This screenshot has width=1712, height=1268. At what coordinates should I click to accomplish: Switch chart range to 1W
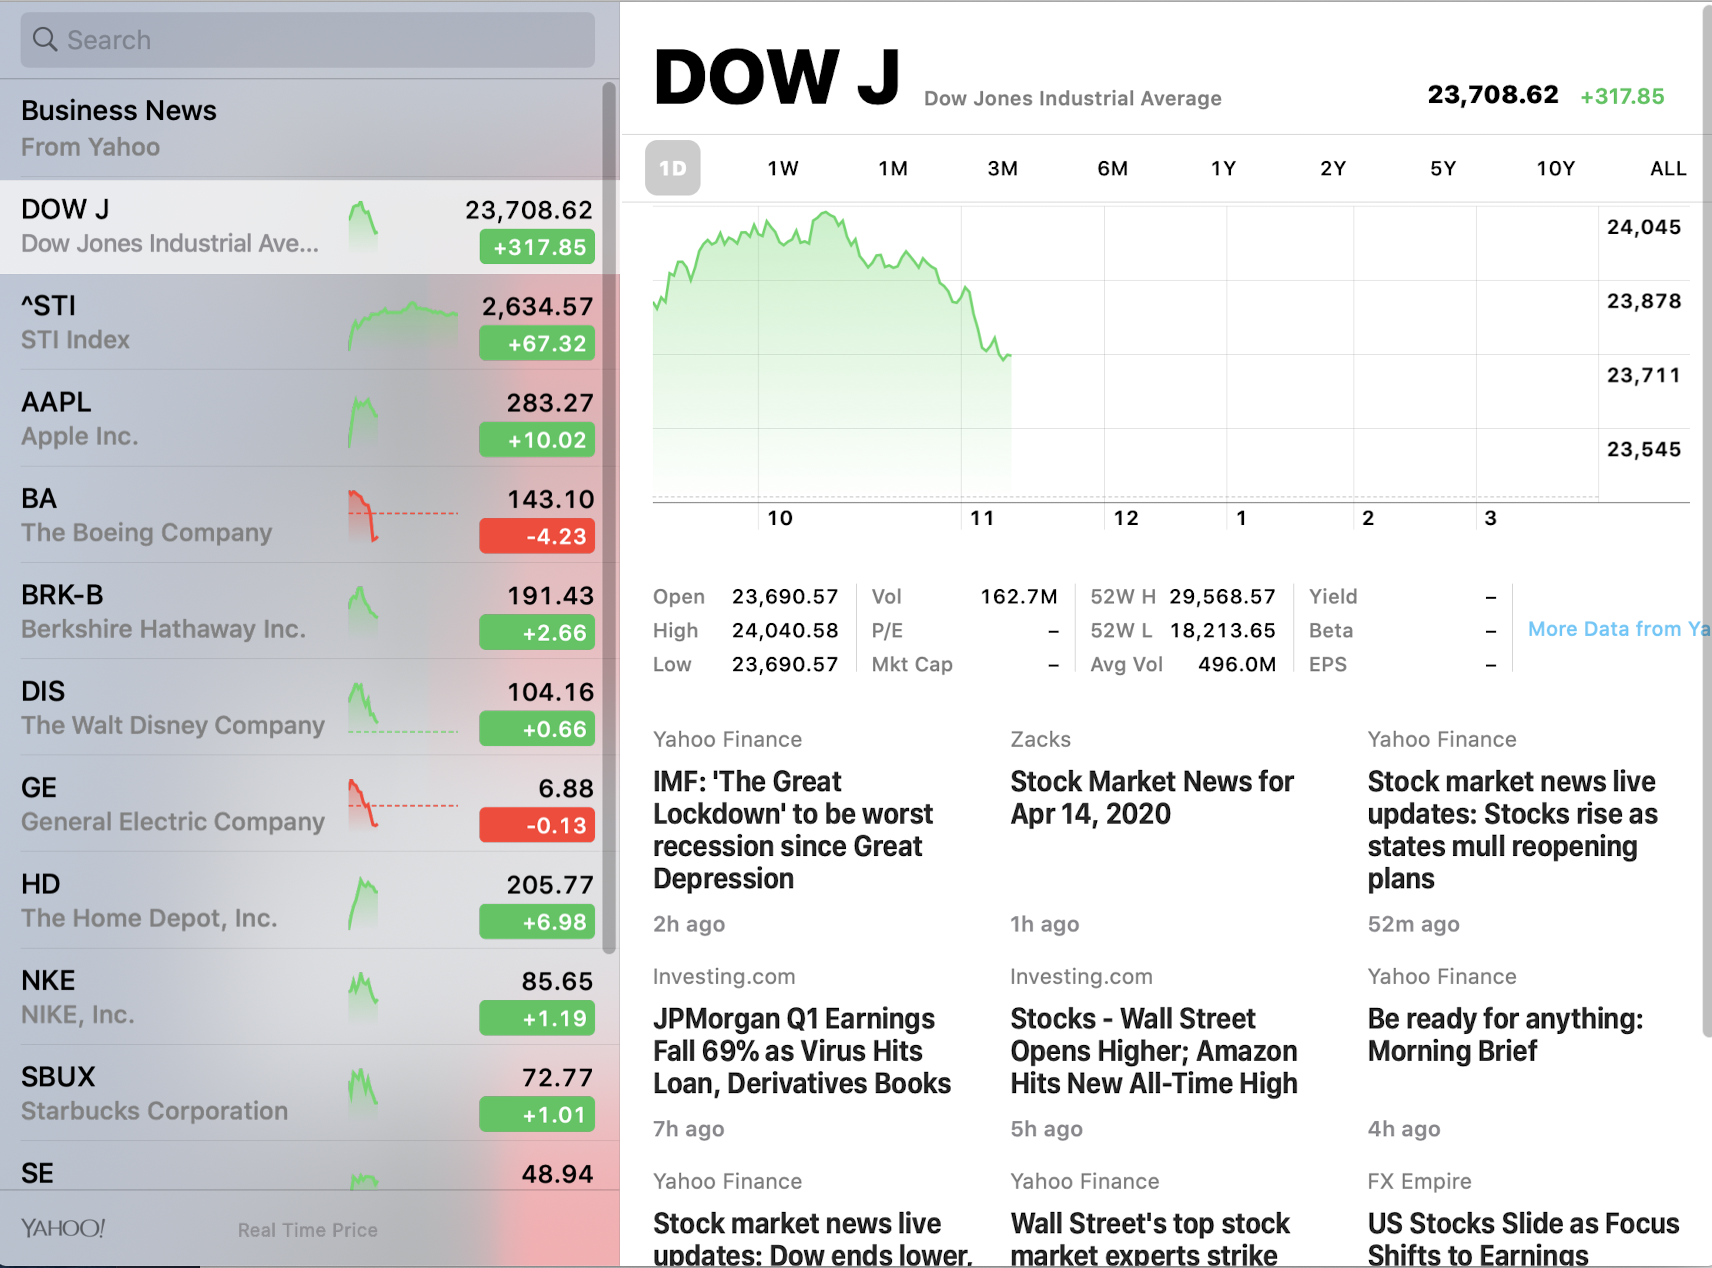point(783,168)
